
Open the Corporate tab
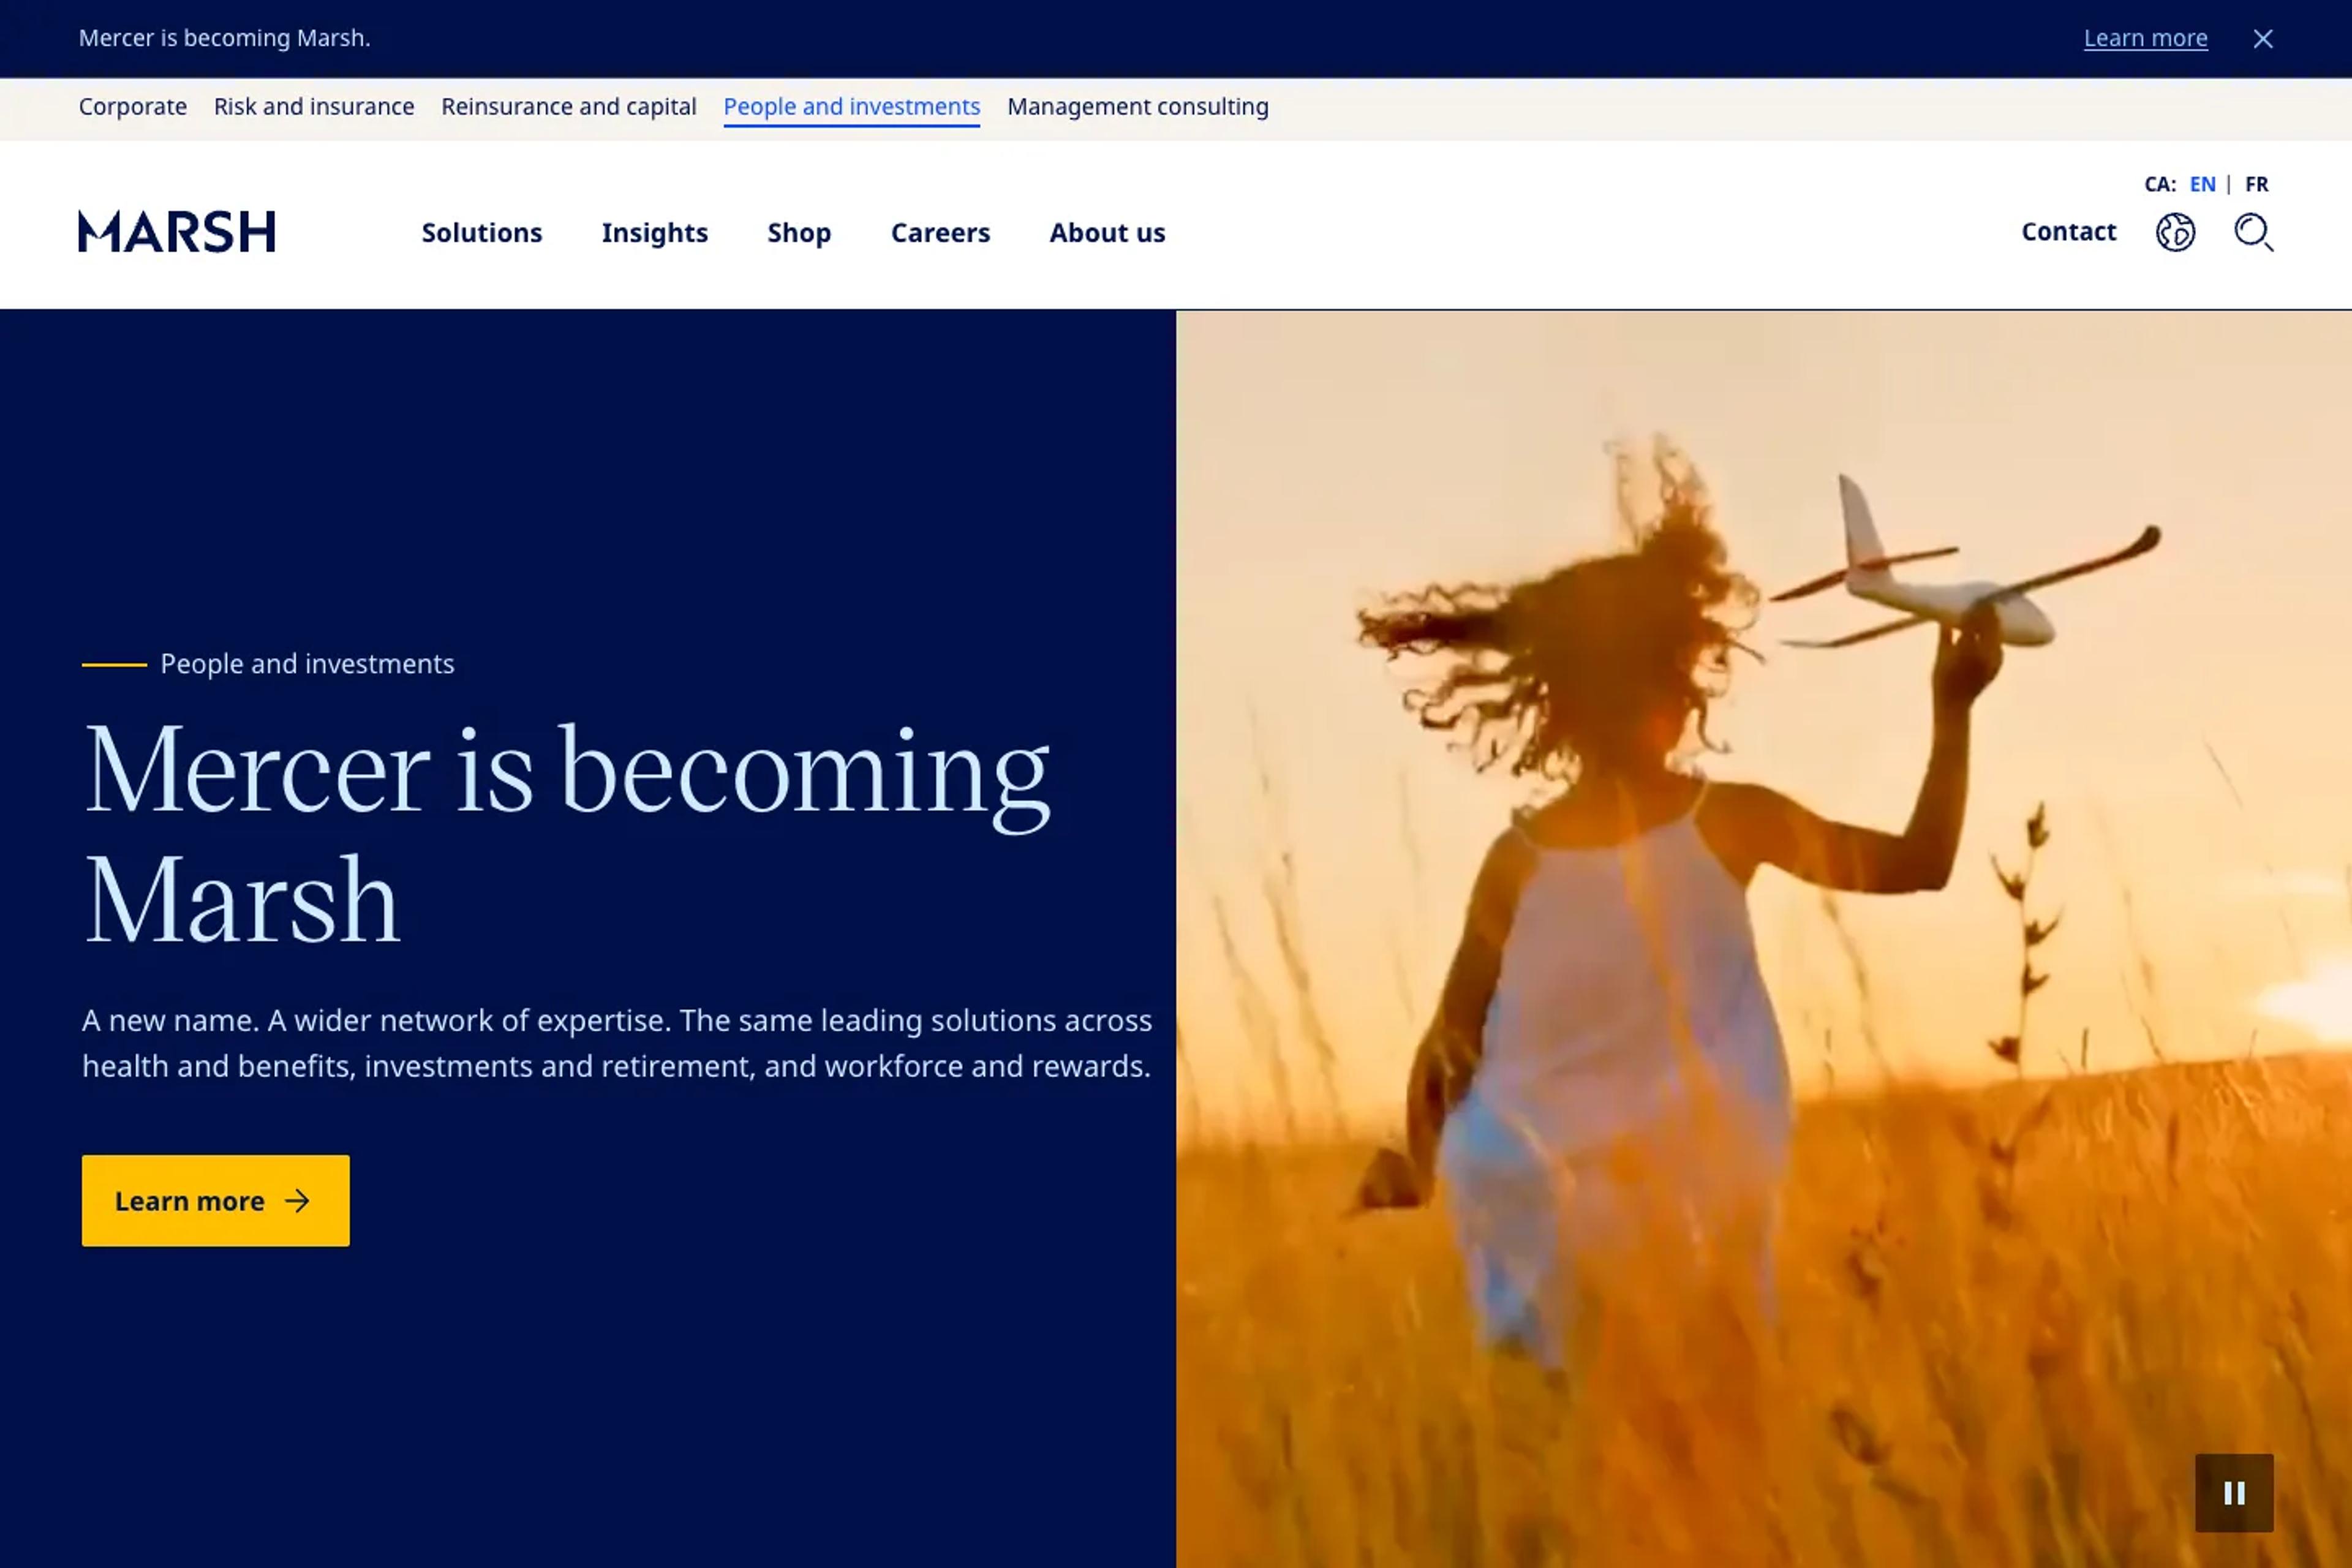tap(133, 107)
